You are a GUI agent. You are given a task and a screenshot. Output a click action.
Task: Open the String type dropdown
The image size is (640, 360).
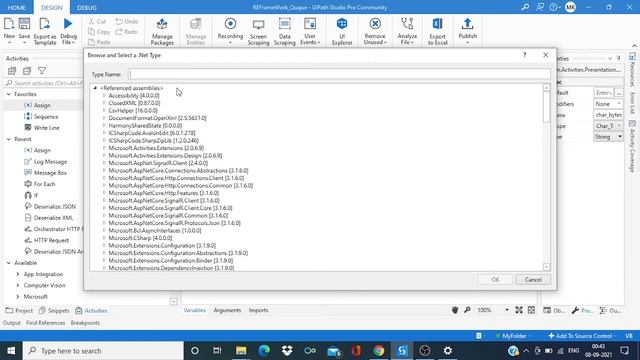(608, 137)
